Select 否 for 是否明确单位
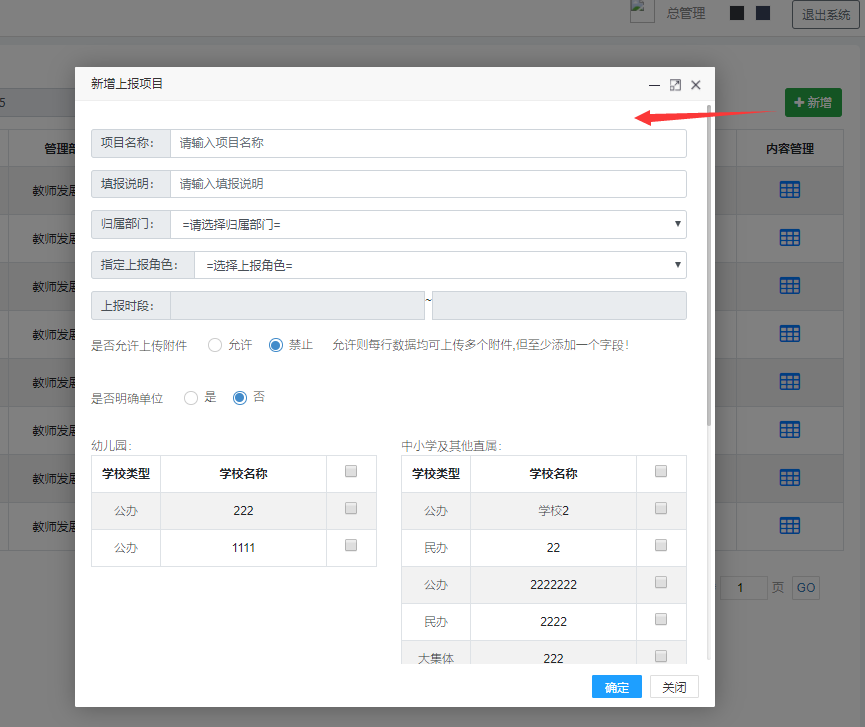The image size is (865, 727). coord(239,398)
